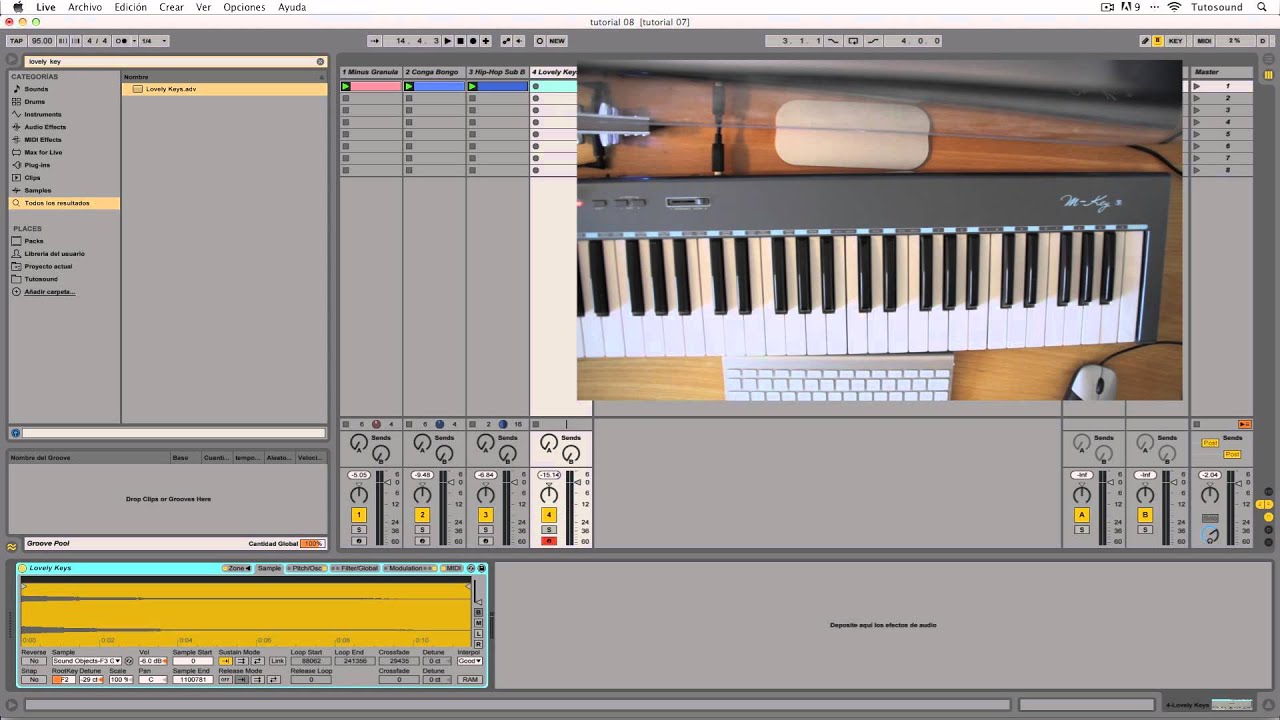Toggle the Overdub plus button

(x=486, y=41)
